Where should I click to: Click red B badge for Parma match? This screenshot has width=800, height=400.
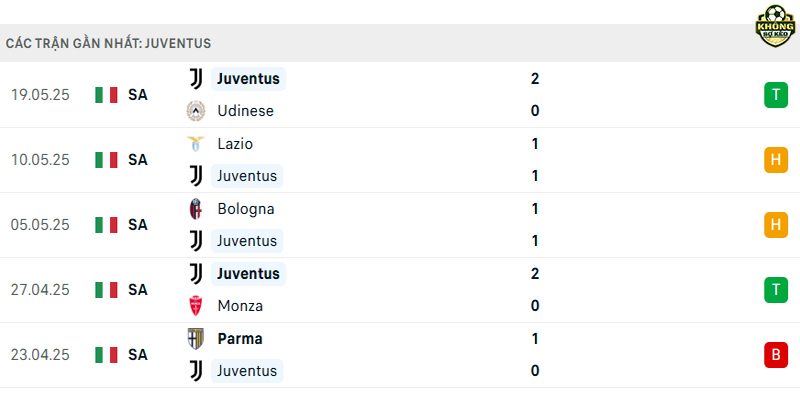(x=776, y=355)
